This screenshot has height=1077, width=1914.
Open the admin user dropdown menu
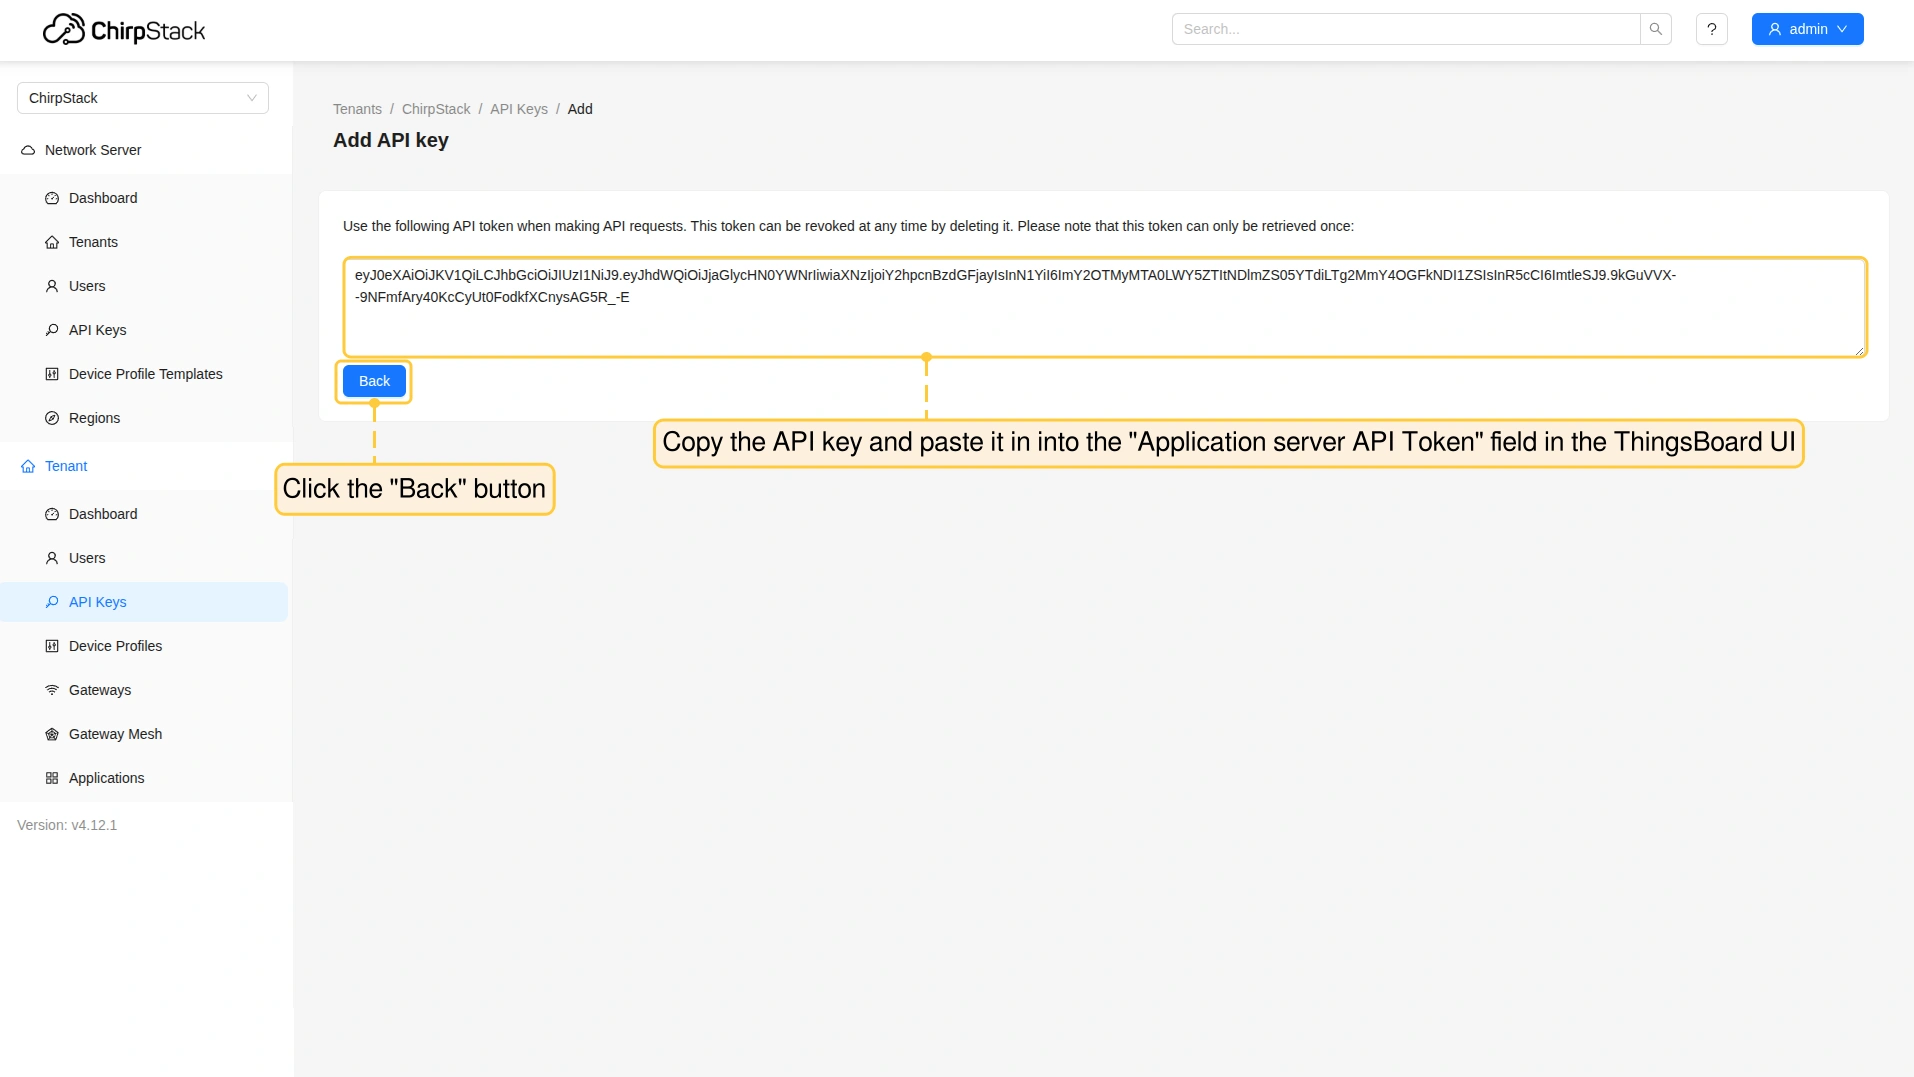click(x=1806, y=29)
